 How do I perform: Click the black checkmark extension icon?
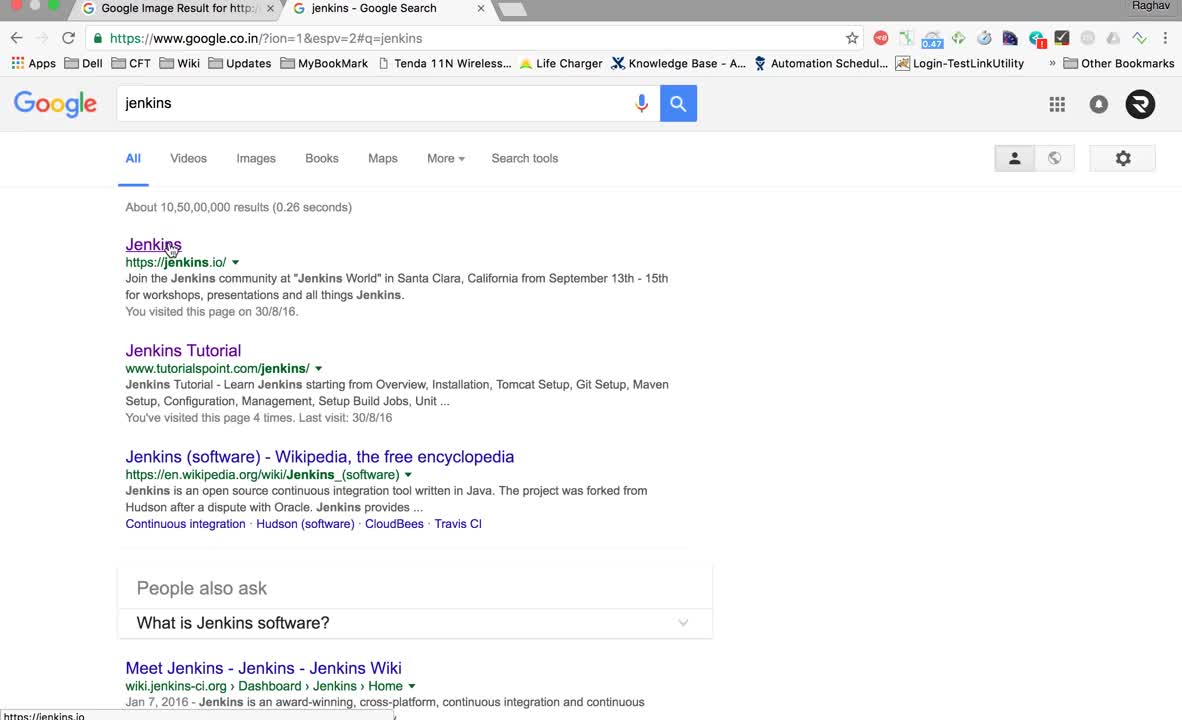(x=1062, y=38)
